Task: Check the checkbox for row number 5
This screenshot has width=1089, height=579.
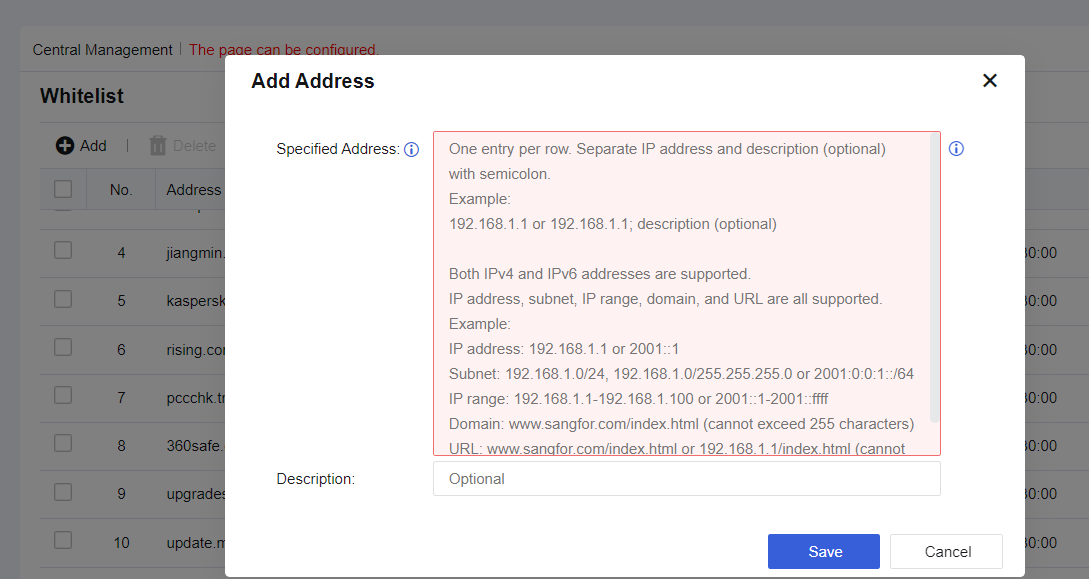Action: pyautogui.click(x=63, y=299)
